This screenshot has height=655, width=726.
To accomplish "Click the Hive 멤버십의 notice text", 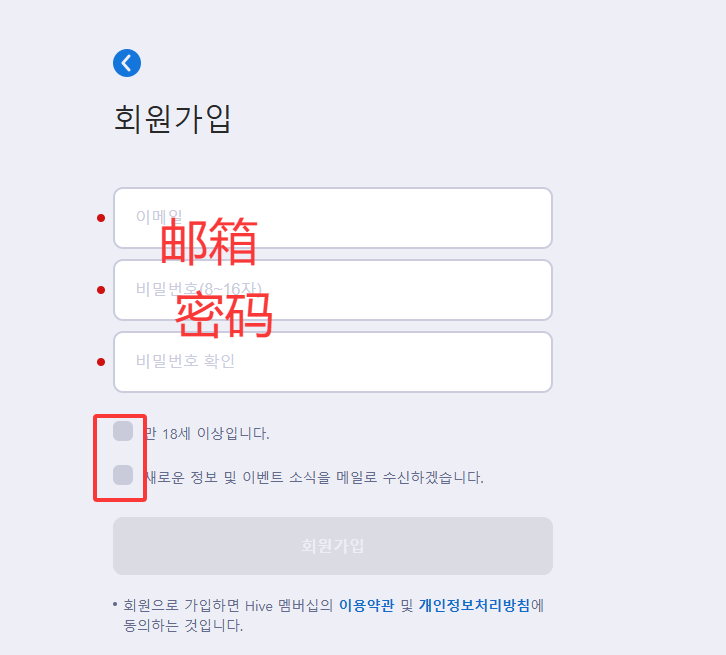I will 289,605.
